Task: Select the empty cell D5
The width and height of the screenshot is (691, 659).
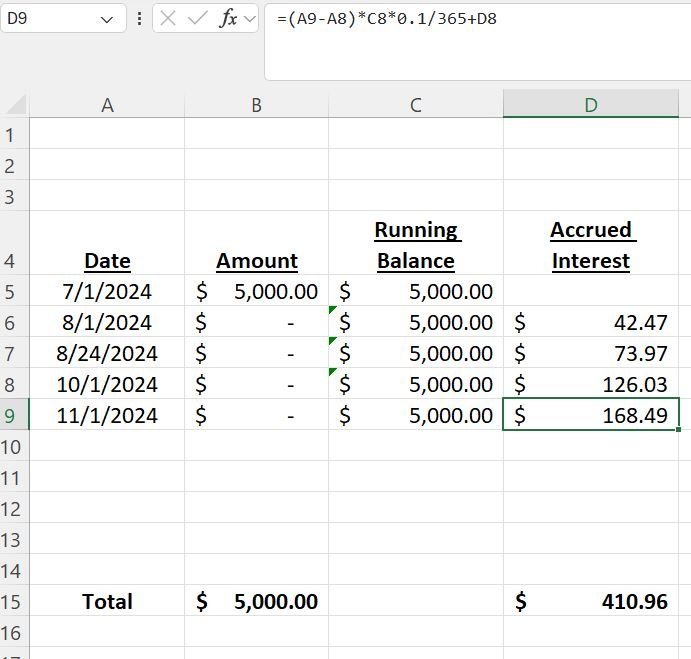Action: 591,290
